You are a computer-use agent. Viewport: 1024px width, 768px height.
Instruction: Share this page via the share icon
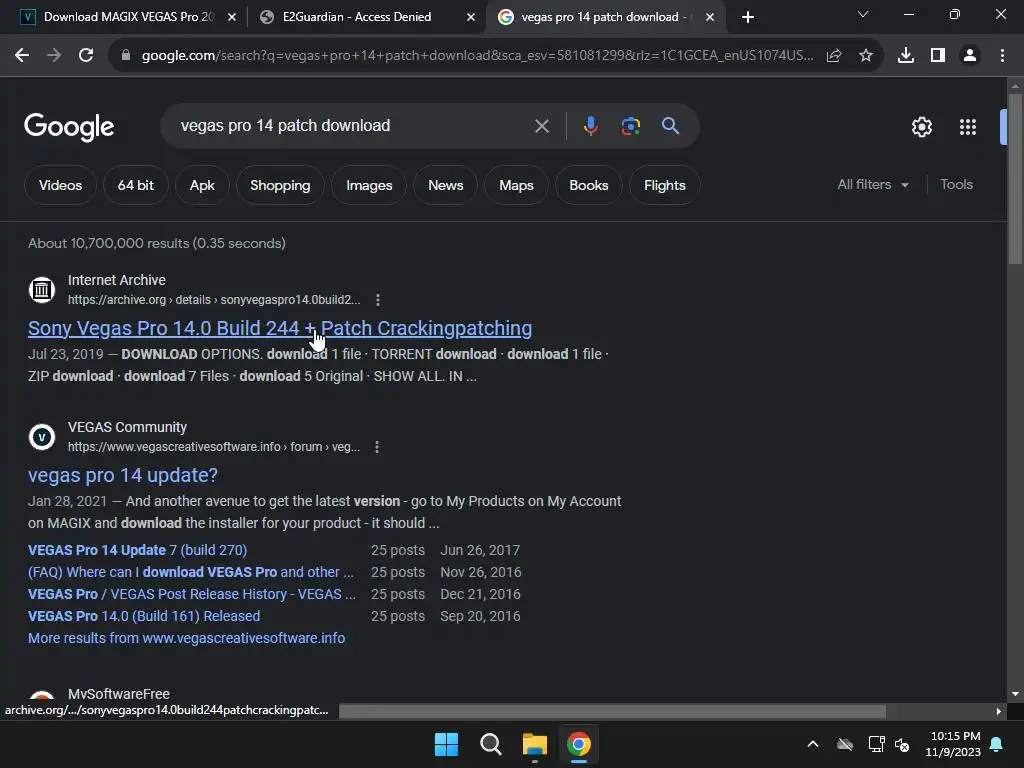tap(834, 56)
